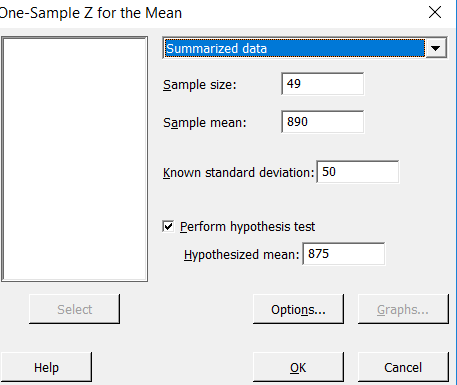Click the 'Known standard deviation:' label
Screen dimensions: 457x385
click(x=239, y=173)
